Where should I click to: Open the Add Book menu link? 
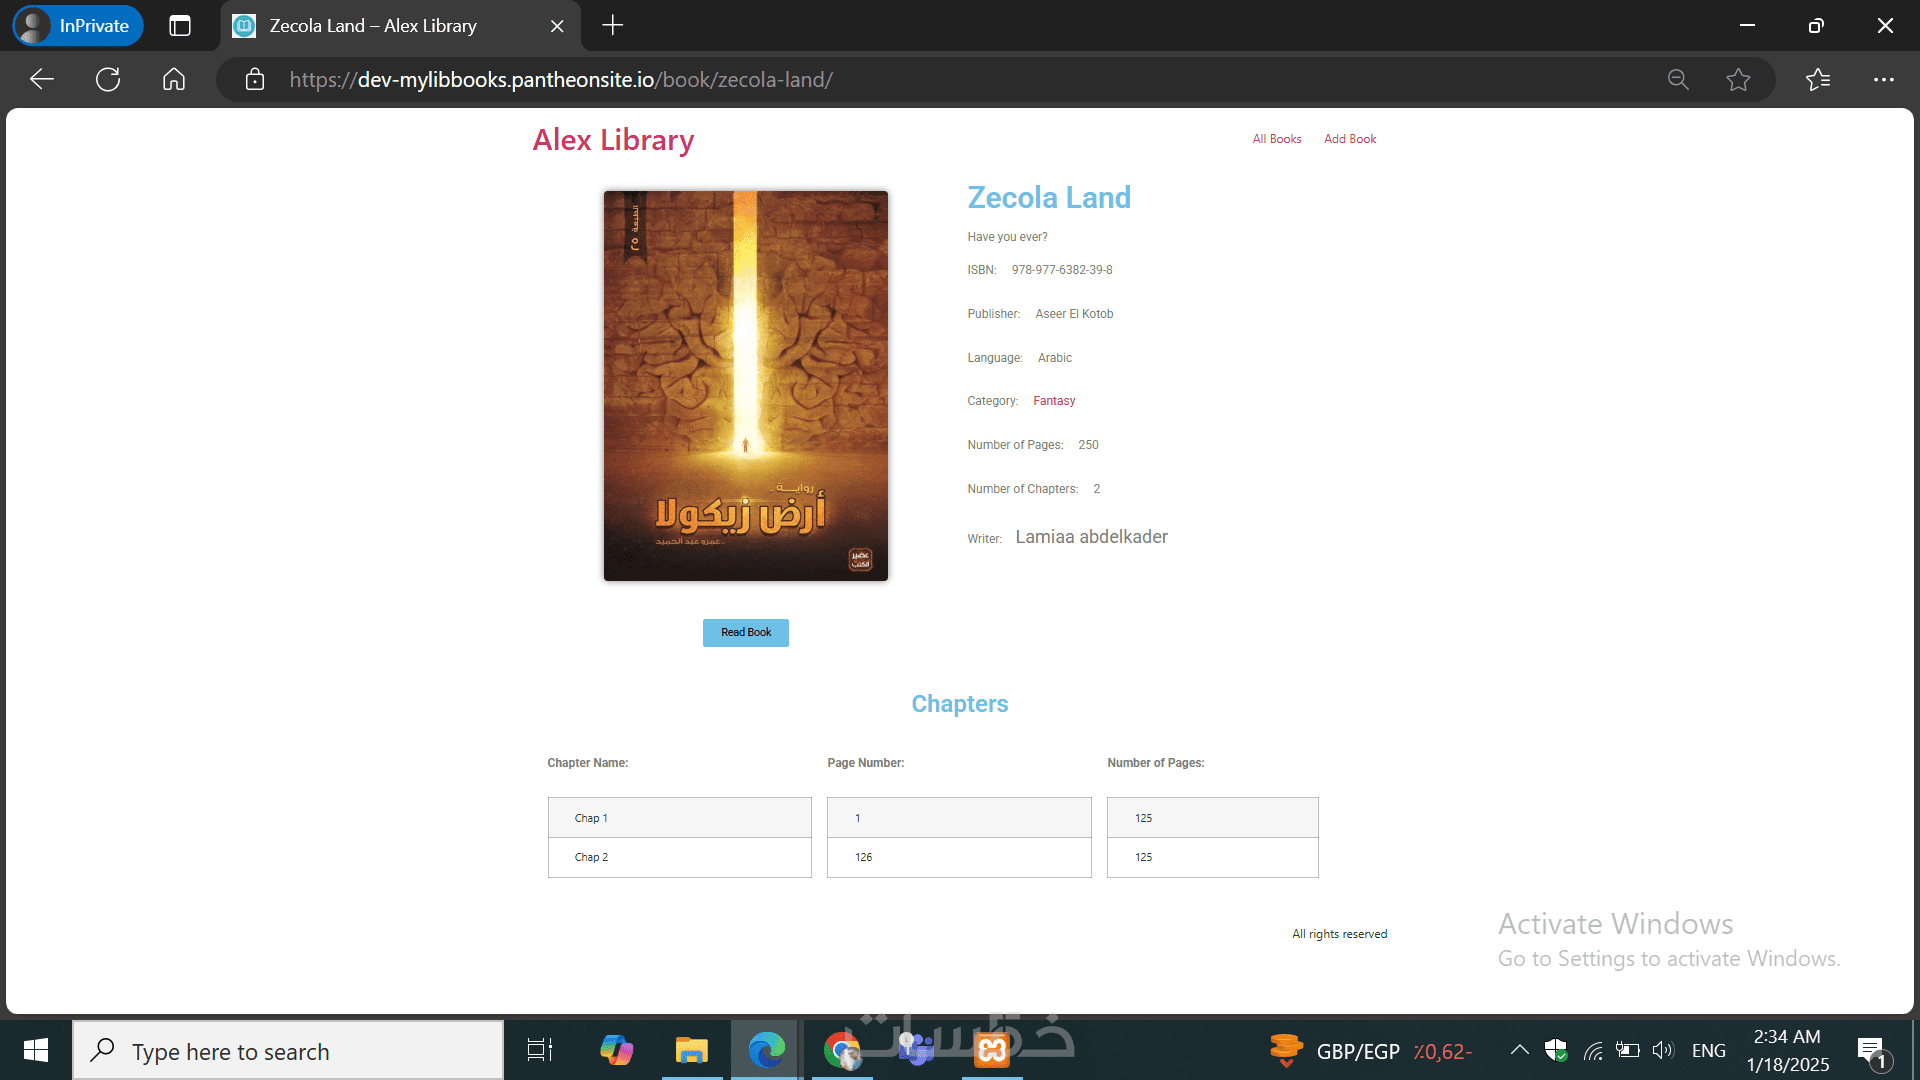click(x=1350, y=139)
